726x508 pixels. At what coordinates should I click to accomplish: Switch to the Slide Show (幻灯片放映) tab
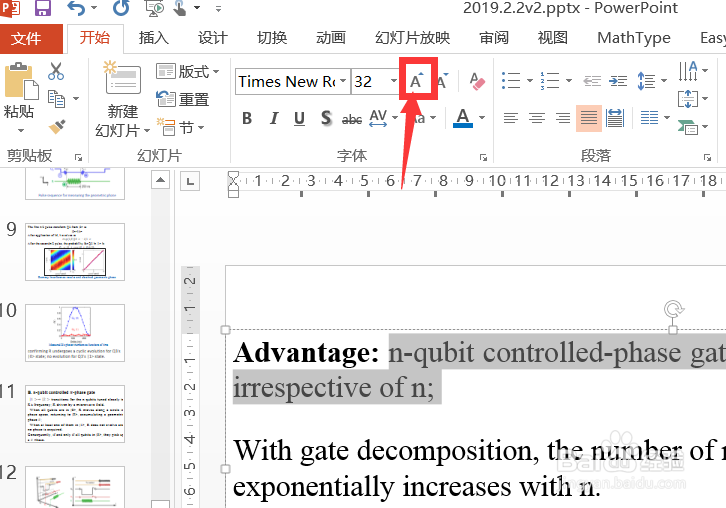[413, 38]
